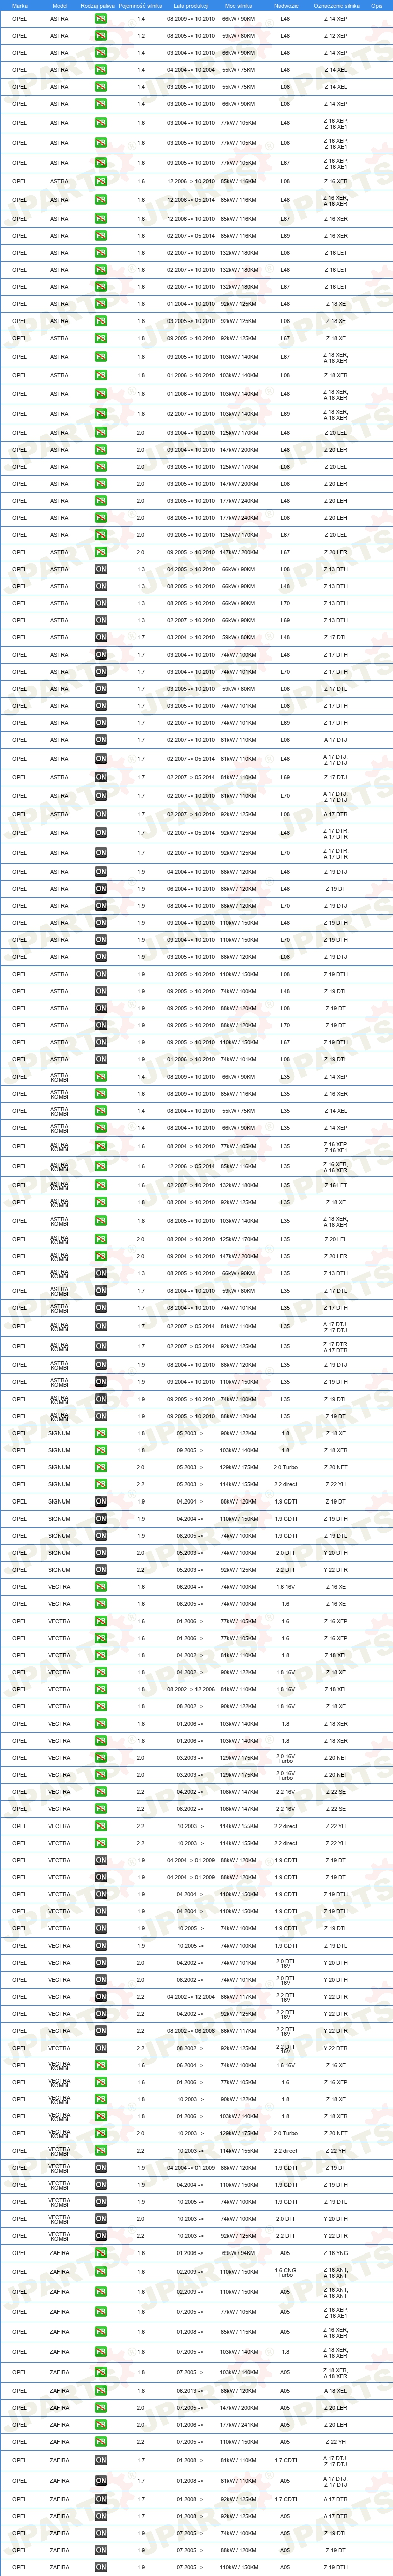Click diesel ON icon in Astra Kombi Z 19 DTJ row
Screen dimensions: 393x2576
(x=101, y=1364)
